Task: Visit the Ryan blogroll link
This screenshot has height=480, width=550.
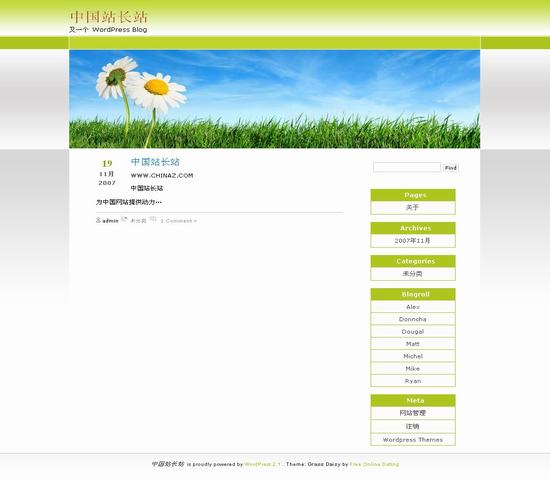Action: coord(413,381)
